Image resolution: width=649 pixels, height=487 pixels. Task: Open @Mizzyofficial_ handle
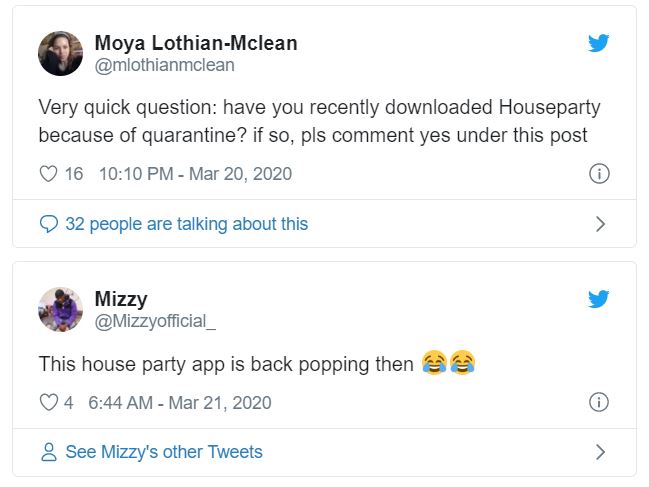tap(155, 321)
